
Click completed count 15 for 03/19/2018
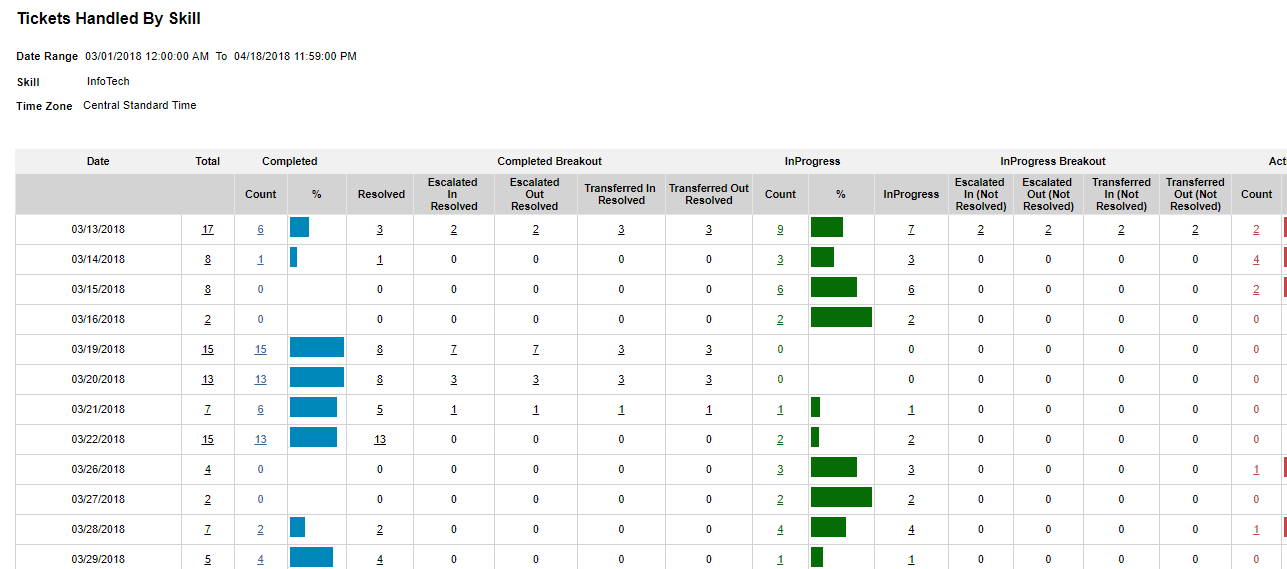(x=260, y=350)
